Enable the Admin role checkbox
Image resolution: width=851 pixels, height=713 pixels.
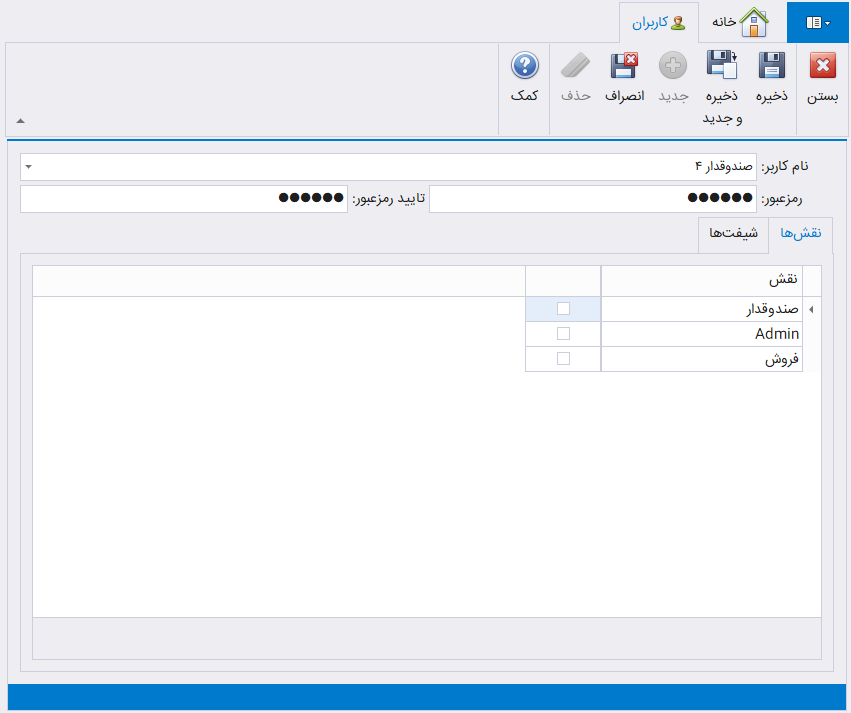click(x=563, y=334)
